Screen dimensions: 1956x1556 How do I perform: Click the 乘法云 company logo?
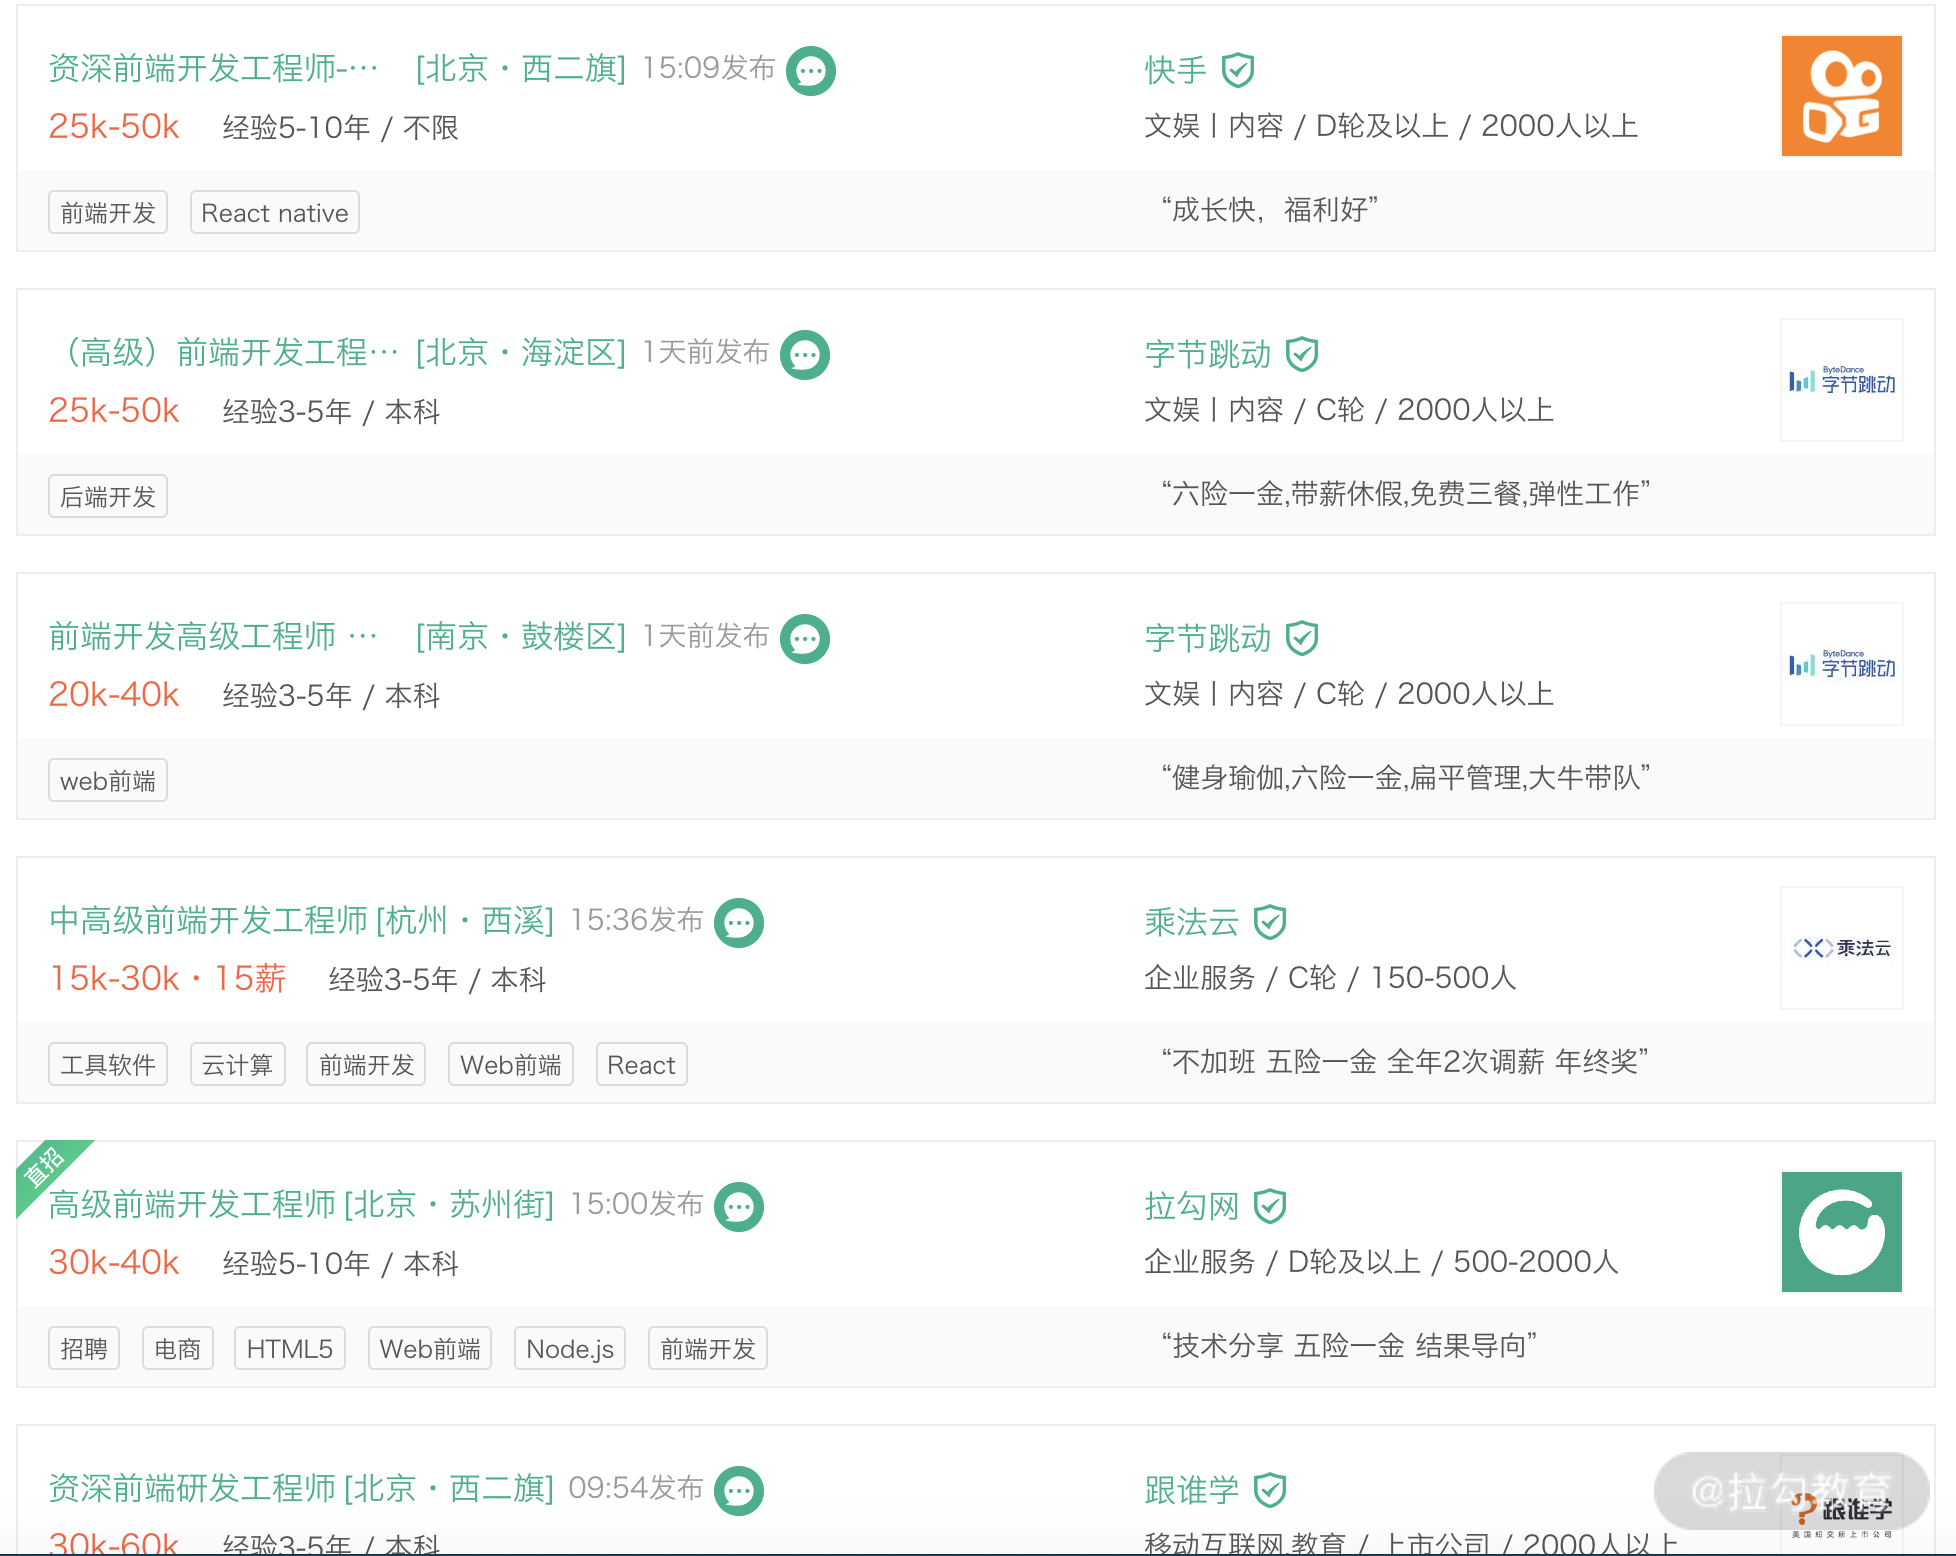[1841, 948]
